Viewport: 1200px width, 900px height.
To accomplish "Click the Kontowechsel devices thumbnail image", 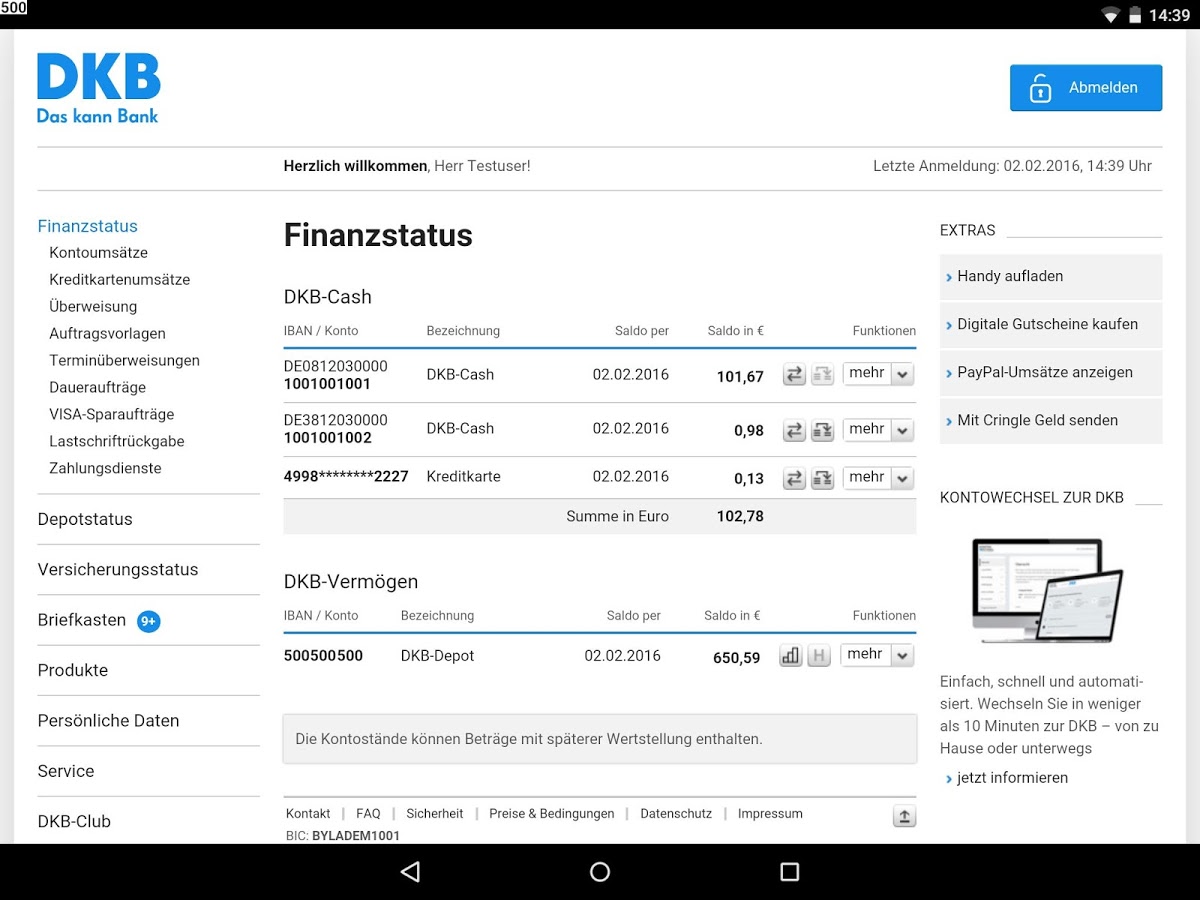I will pyautogui.click(x=1048, y=590).
